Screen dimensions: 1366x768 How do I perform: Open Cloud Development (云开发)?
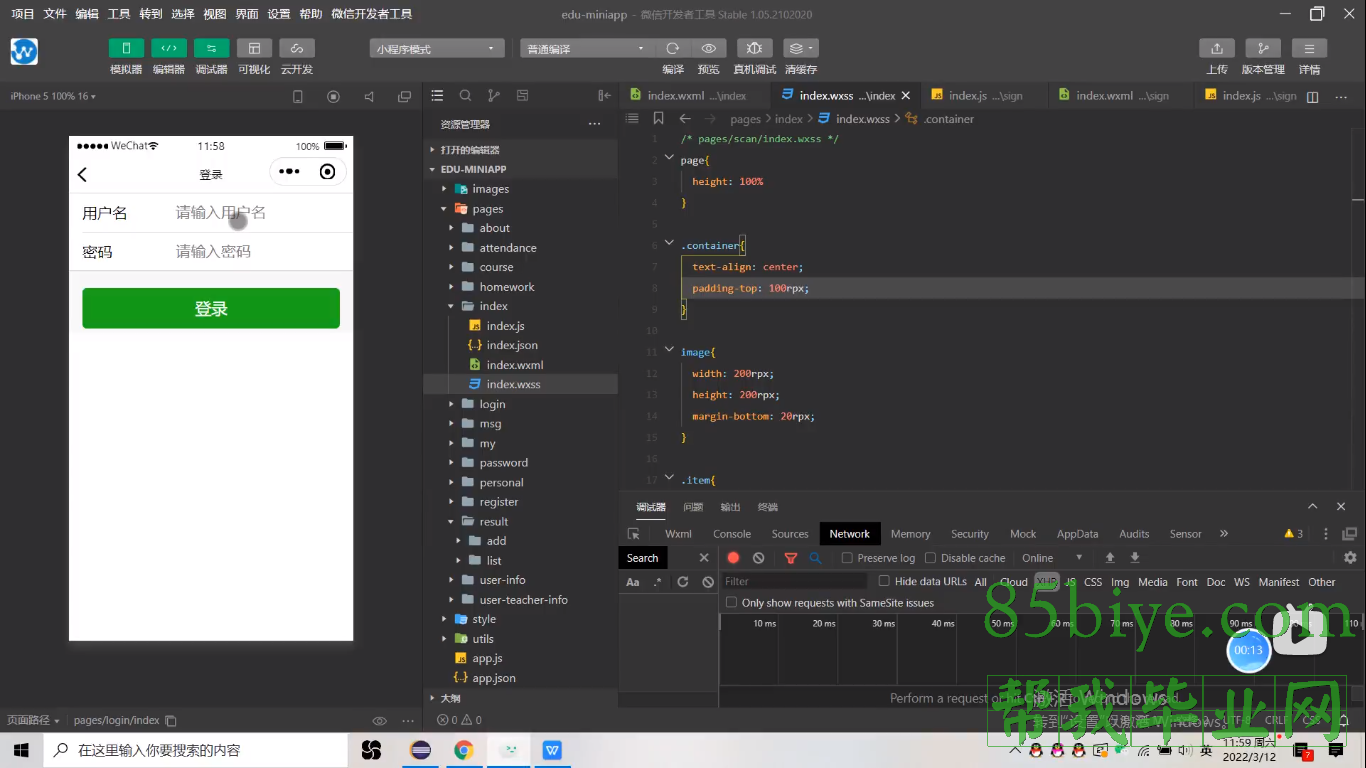pos(297,48)
